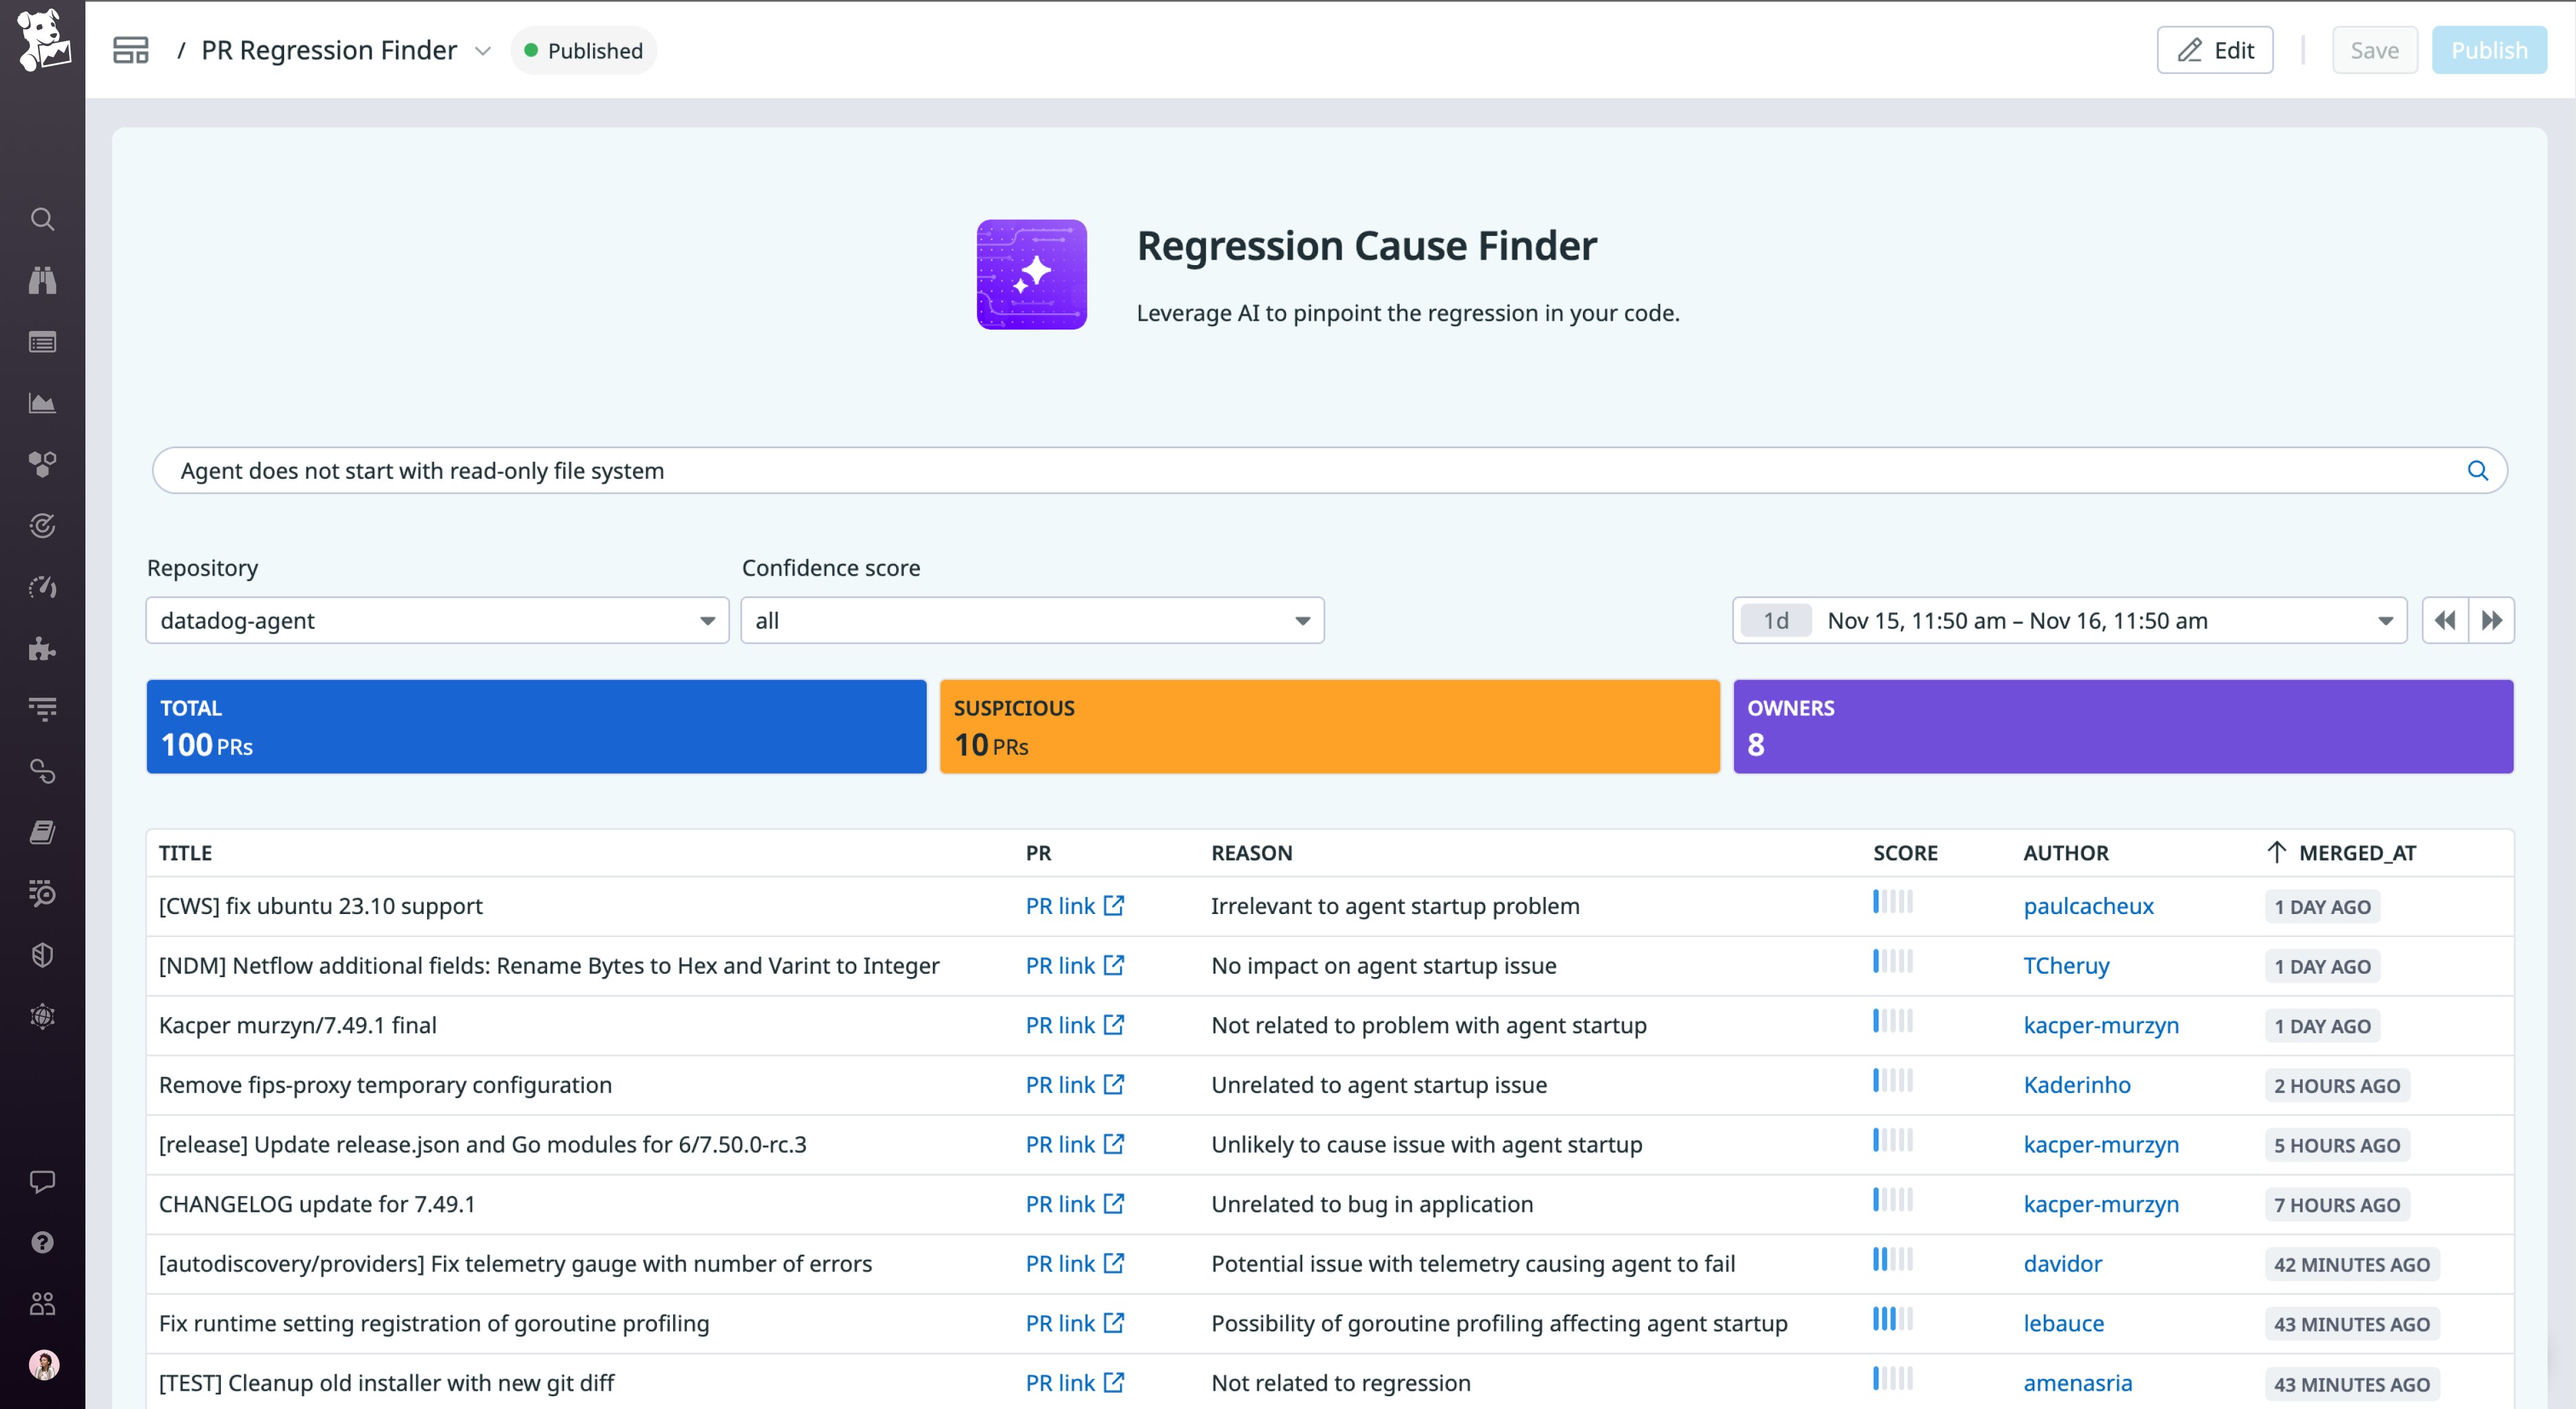2576x1409 pixels.
Task: Open the APM gauge icon in sidebar
Action: tap(42, 587)
